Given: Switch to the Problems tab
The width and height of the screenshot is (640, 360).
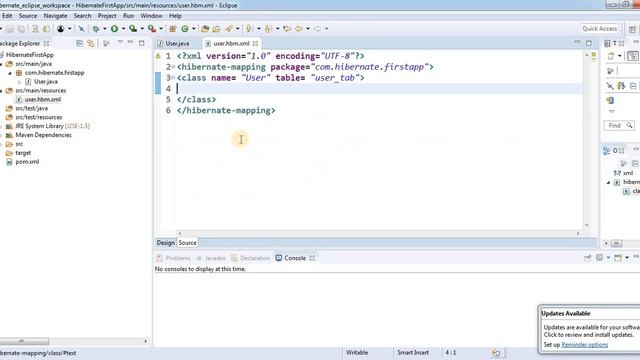Looking at the screenshot, I should click(173, 258).
